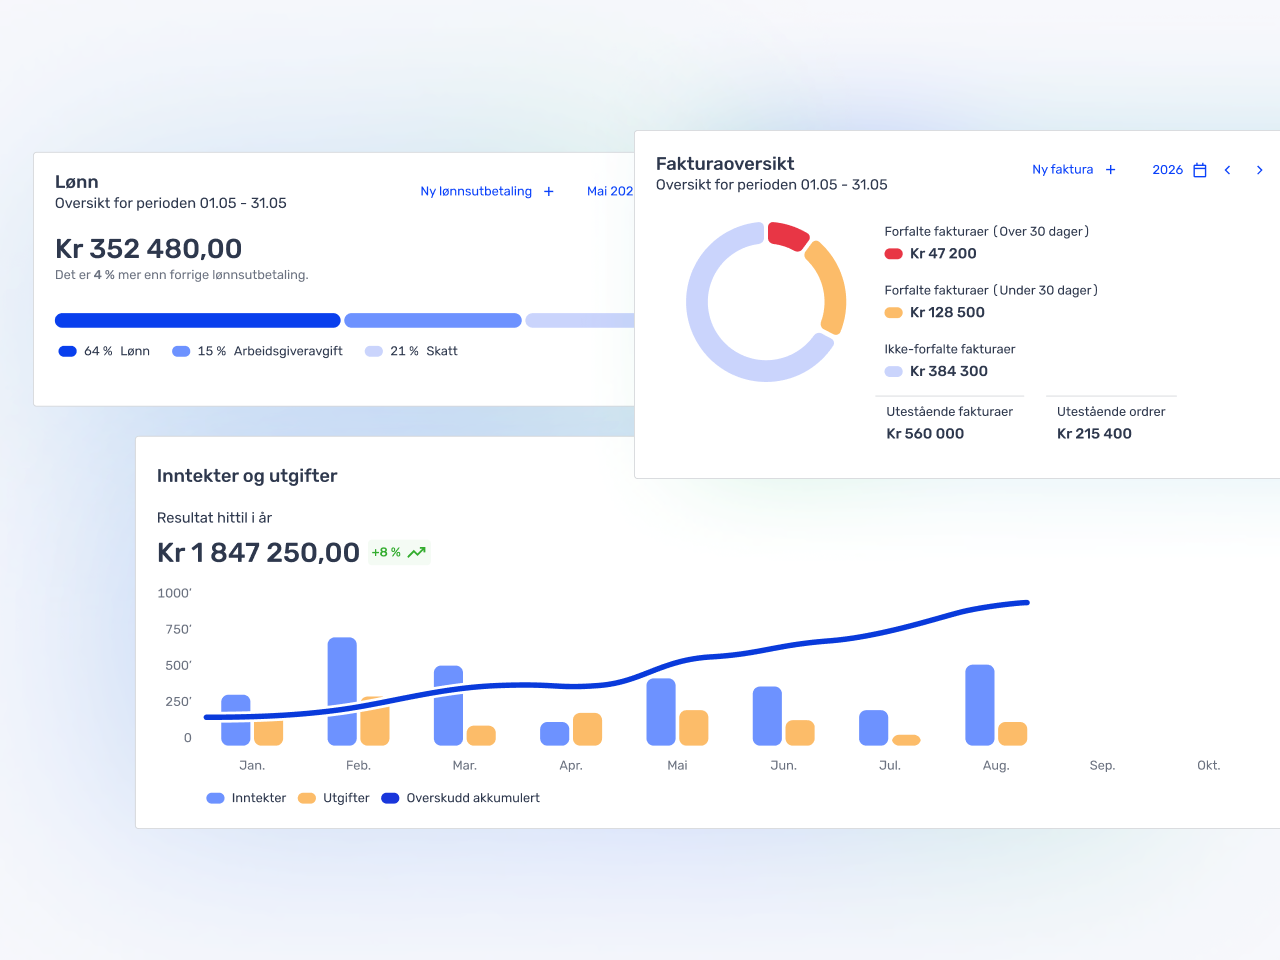Image resolution: width=1280 pixels, height=960 pixels.
Task: Select the red overdue segment of donut chart
Action: (788, 236)
